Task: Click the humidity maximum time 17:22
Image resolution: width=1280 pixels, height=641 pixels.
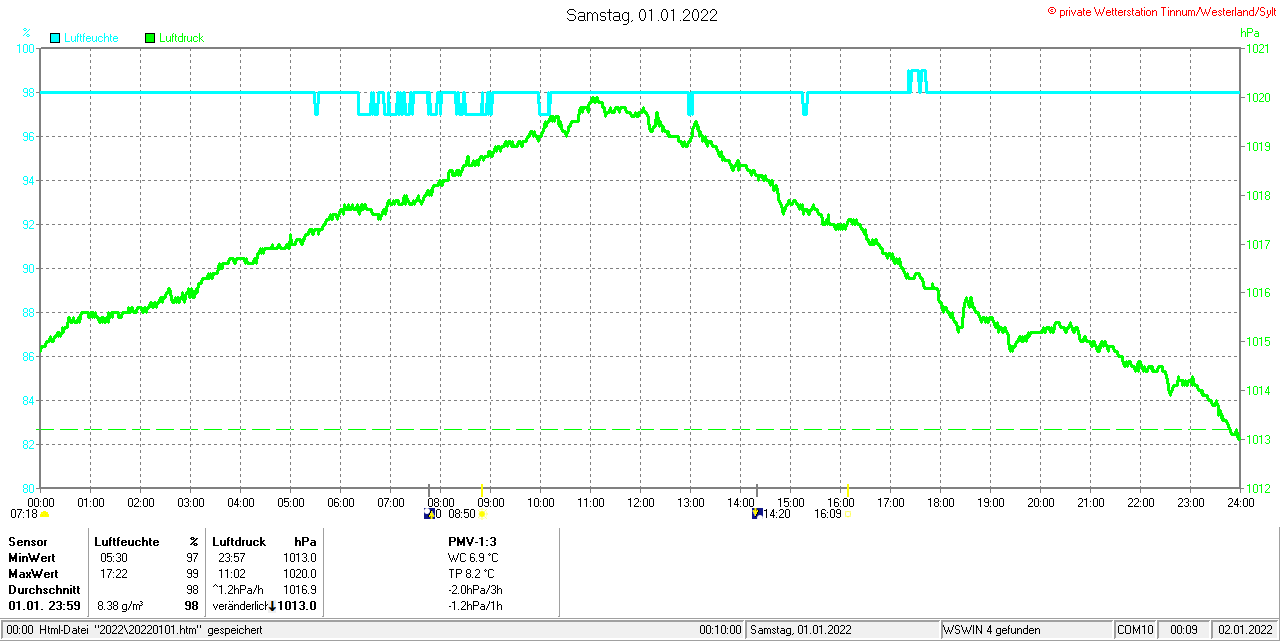Action: coord(113,574)
